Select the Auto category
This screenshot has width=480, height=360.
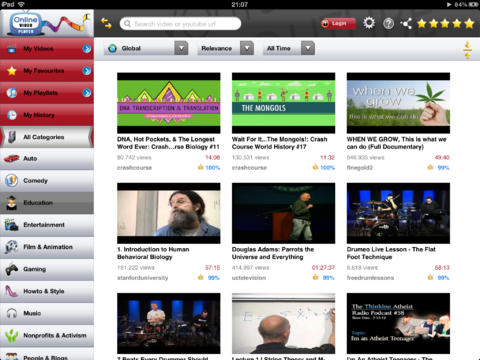pos(47,159)
